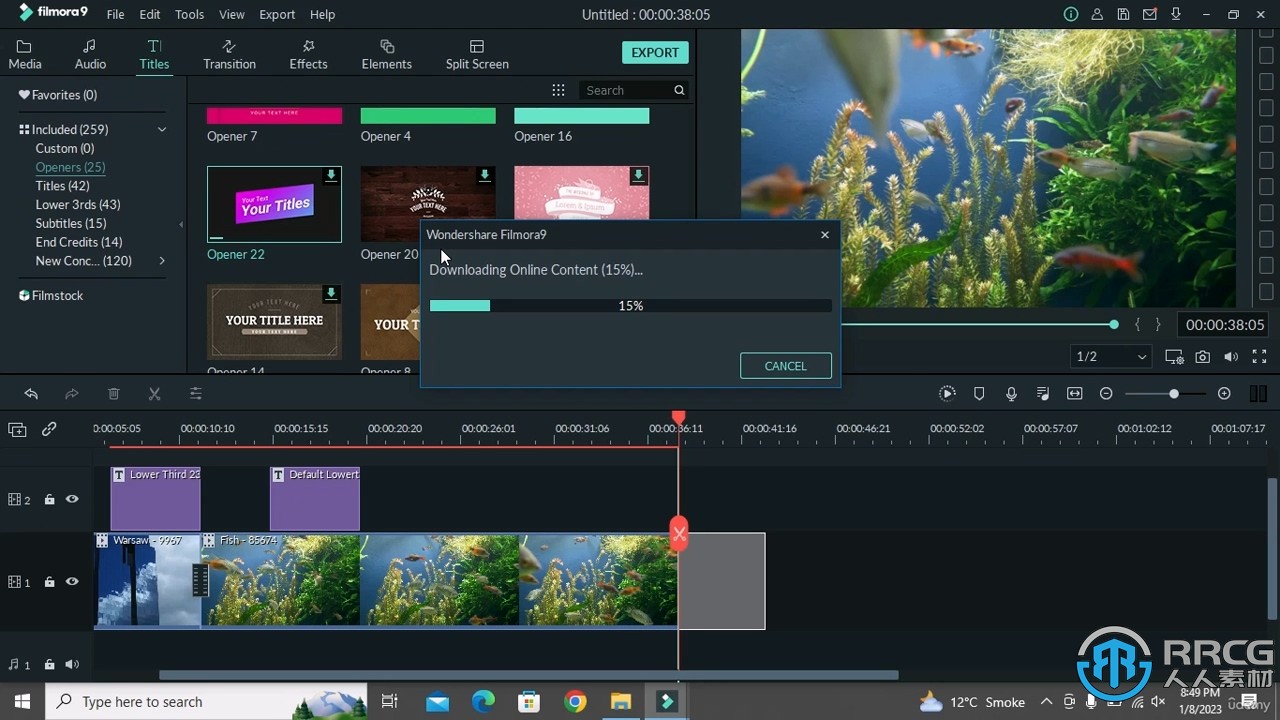
Task: Open the Edit menu
Action: [x=150, y=15]
